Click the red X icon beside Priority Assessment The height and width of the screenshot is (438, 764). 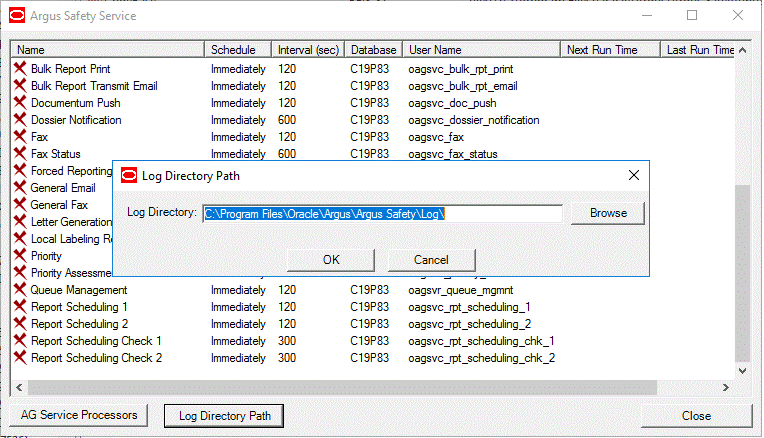[x=20, y=272]
